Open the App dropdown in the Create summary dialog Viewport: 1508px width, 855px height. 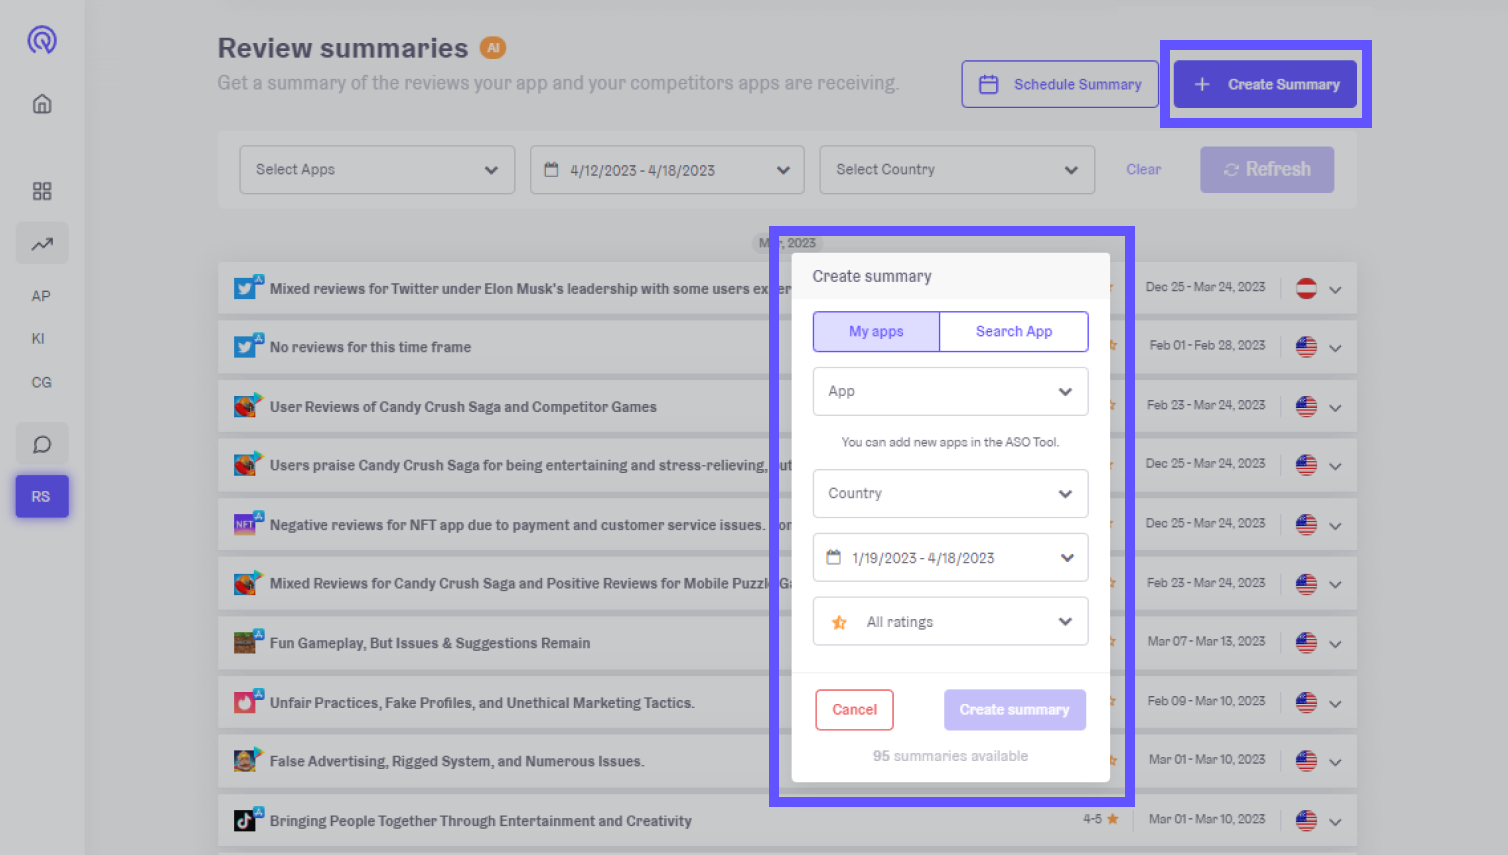[949, 391]
